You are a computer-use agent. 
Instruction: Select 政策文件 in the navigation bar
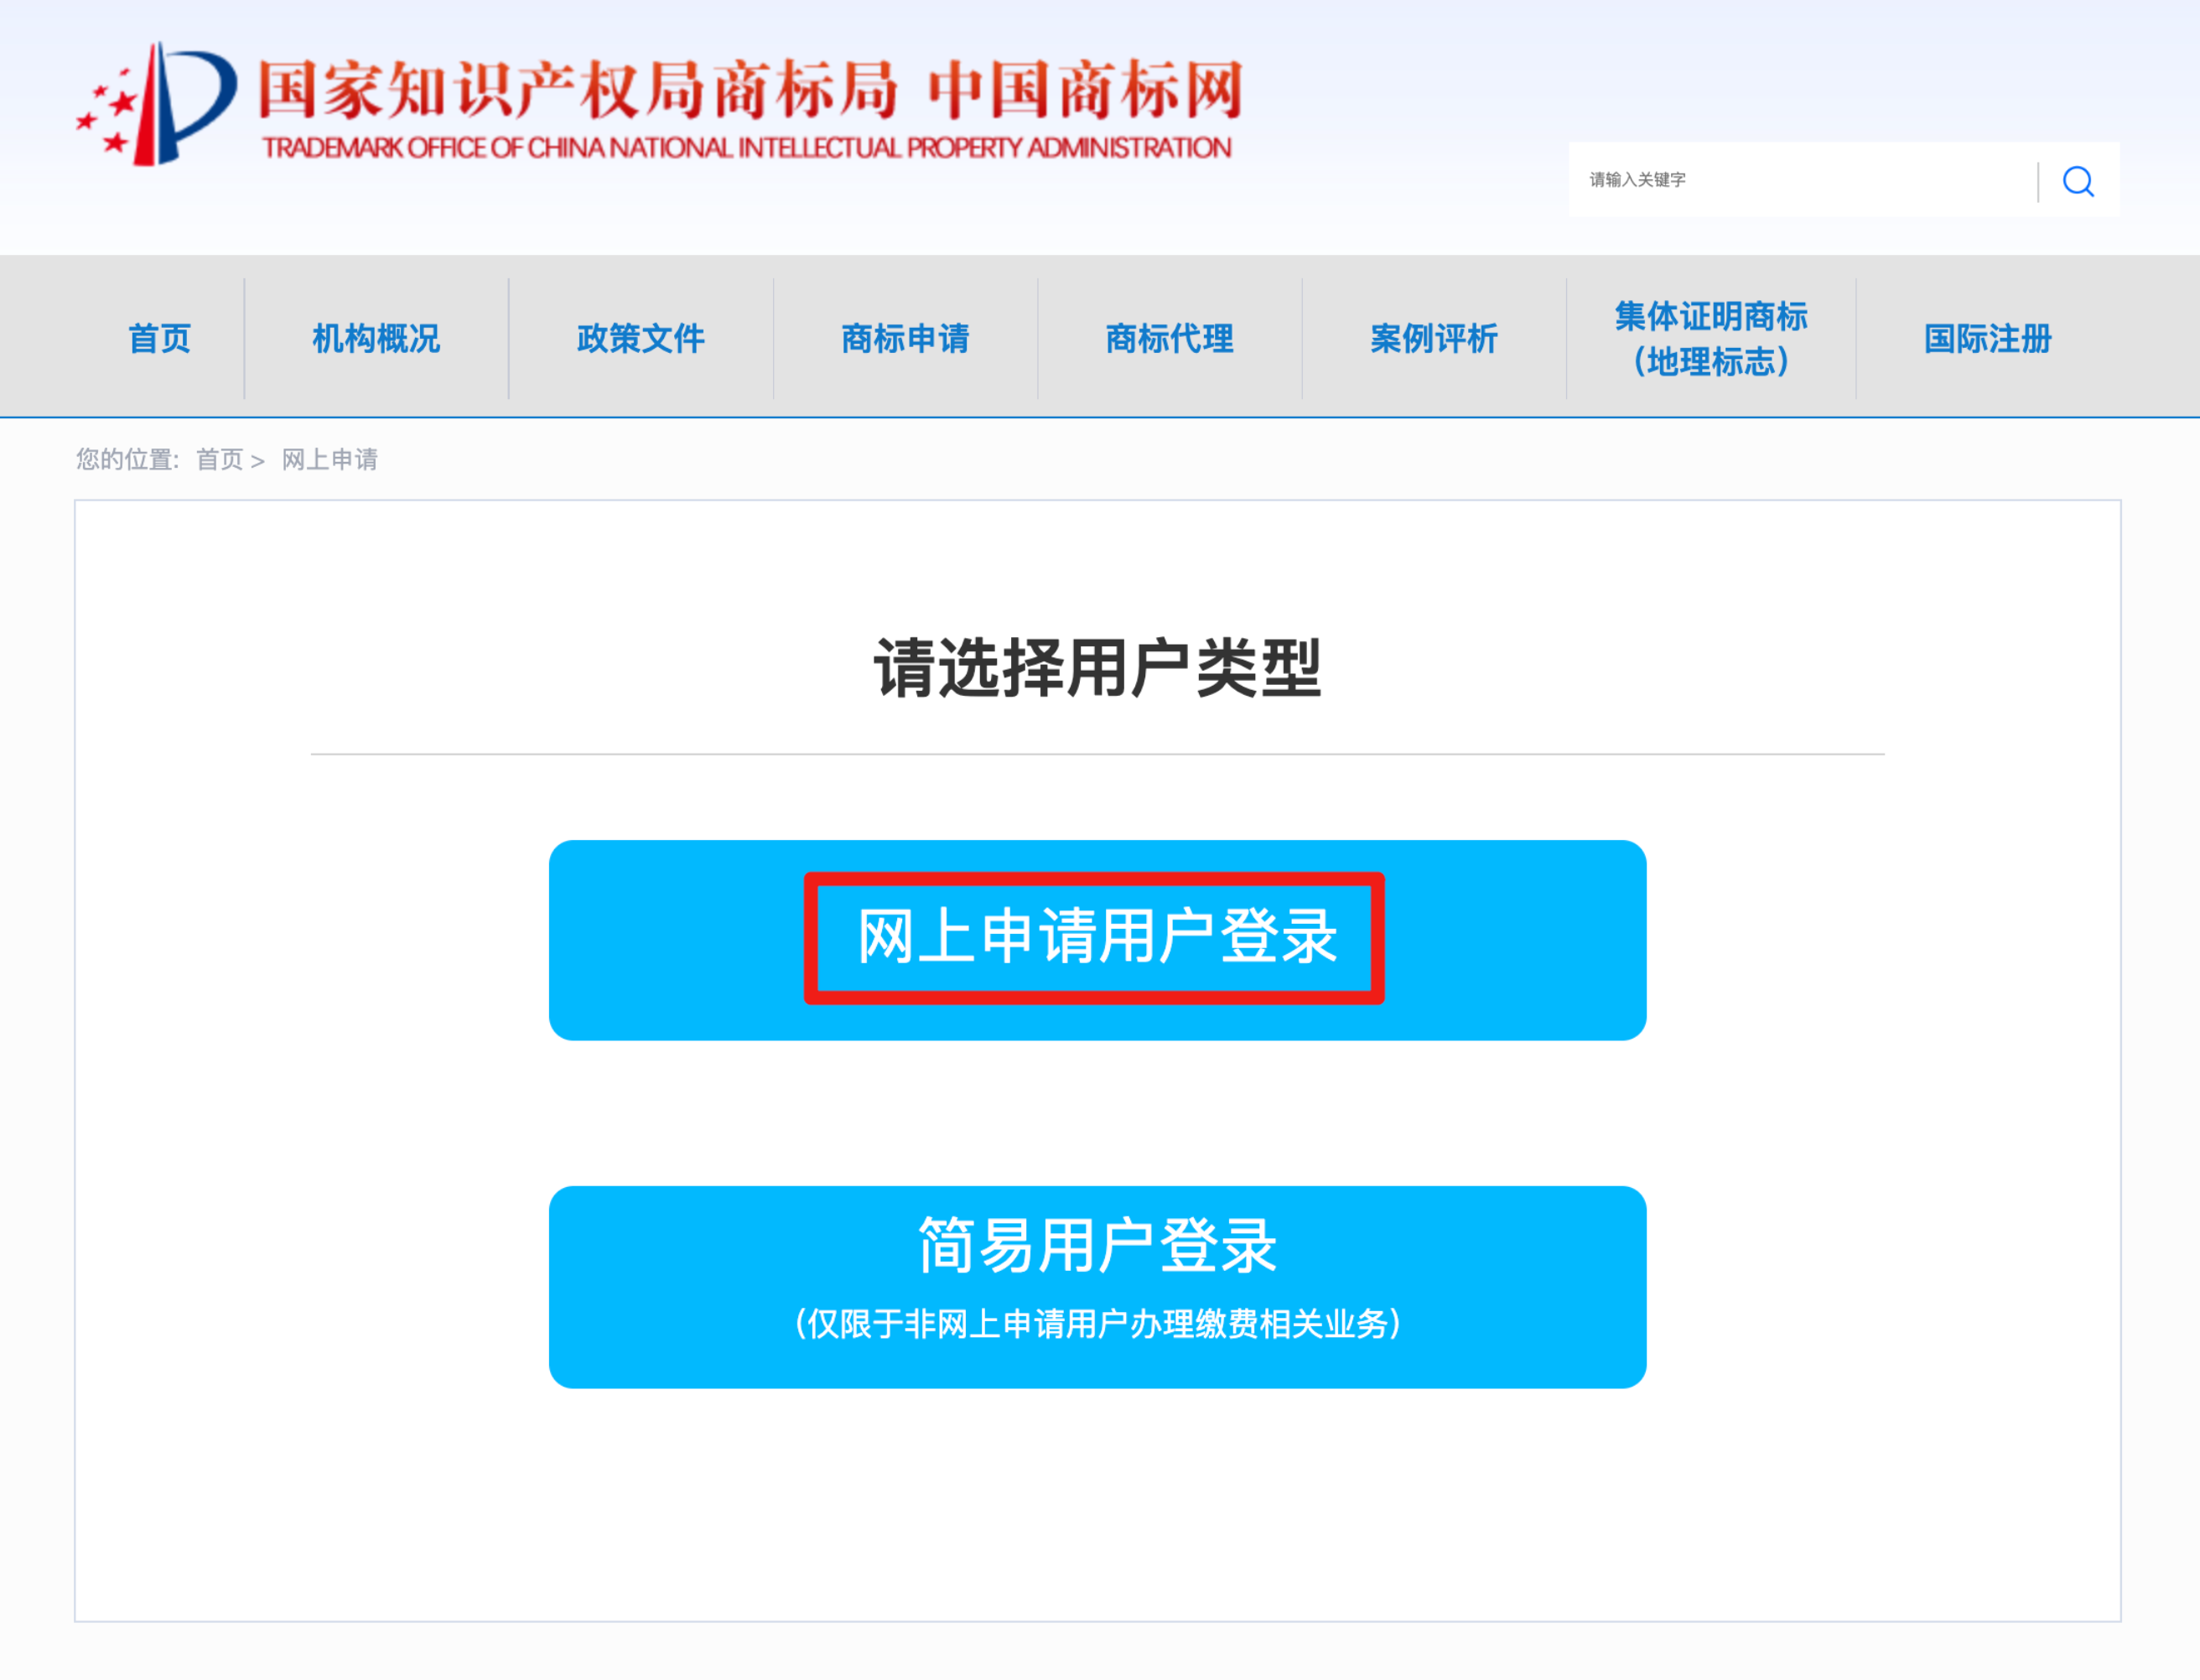coord(640,338)
